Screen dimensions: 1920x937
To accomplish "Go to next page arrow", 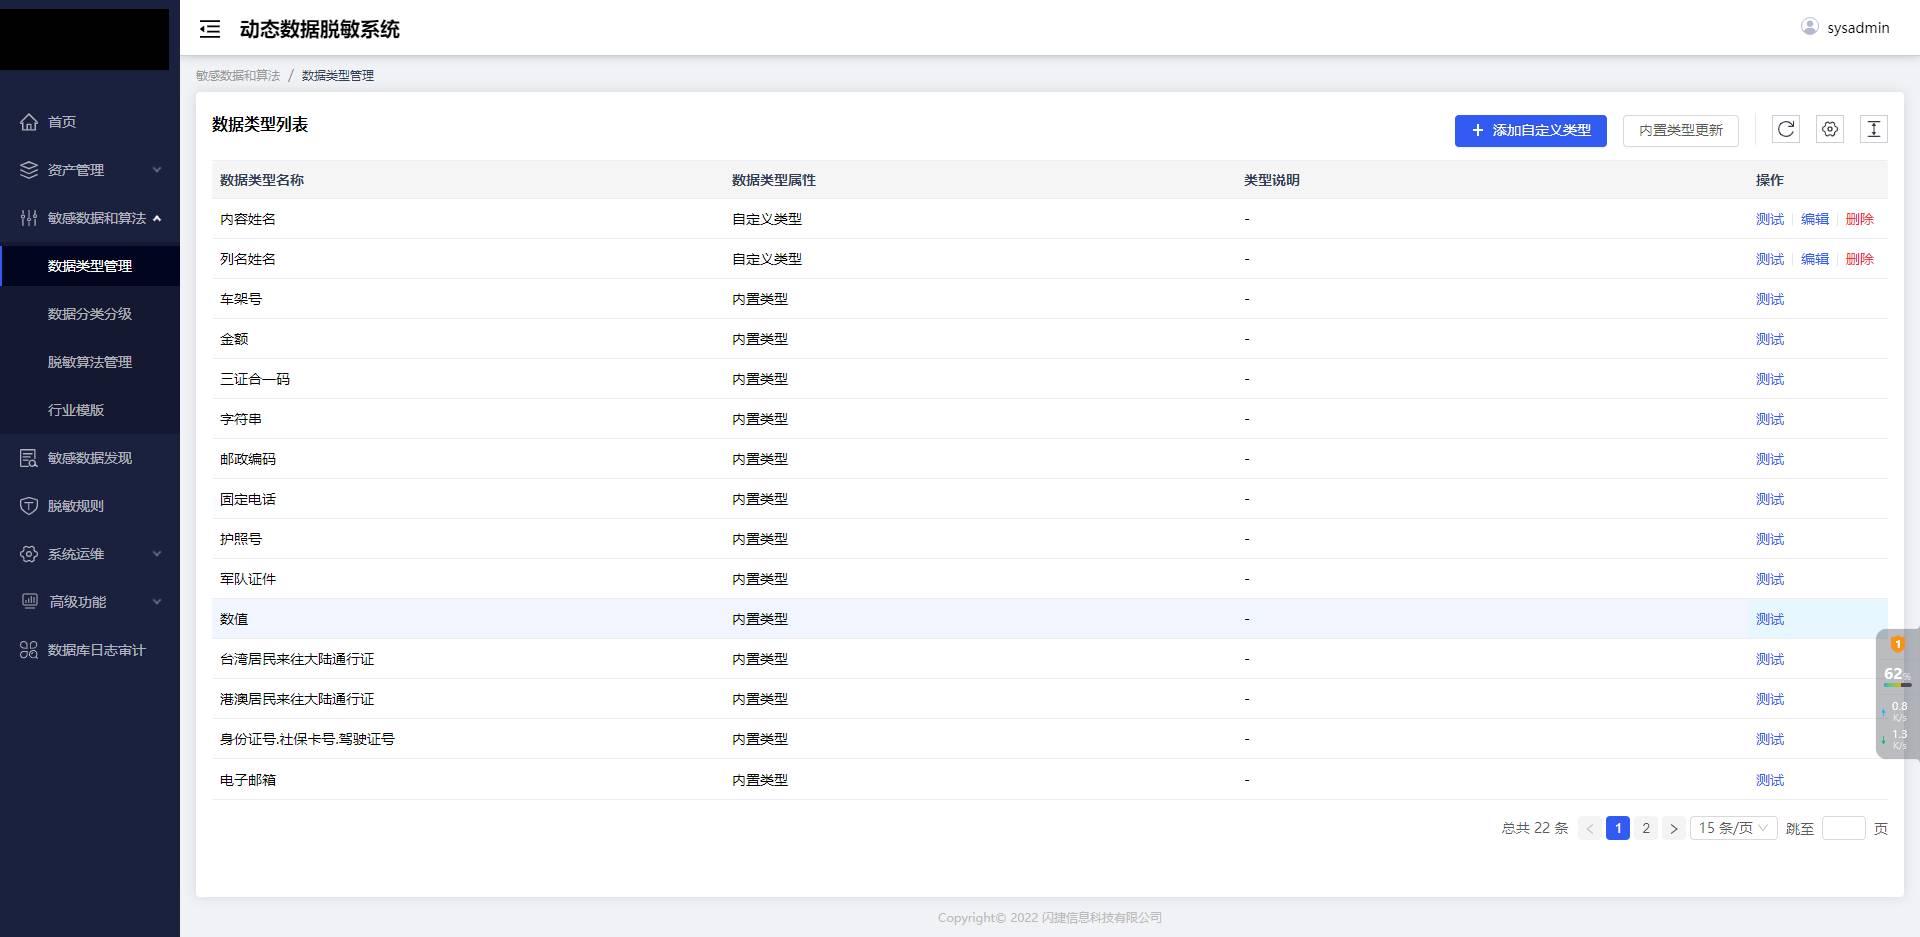I will tap(1674, 828).
